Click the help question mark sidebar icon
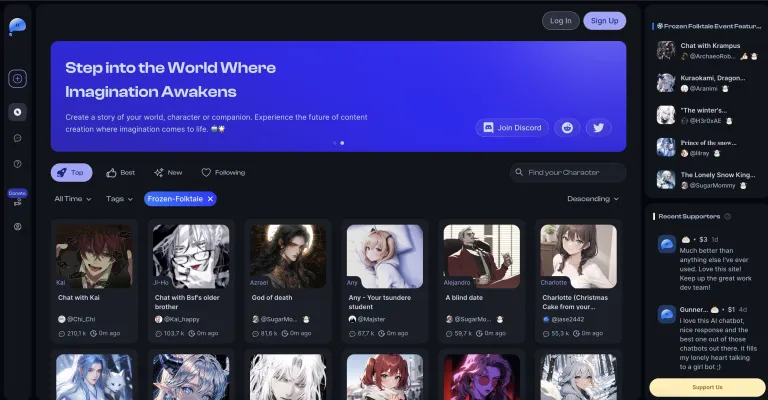This screenshot has width=768, height=400. tap(17, 163)
